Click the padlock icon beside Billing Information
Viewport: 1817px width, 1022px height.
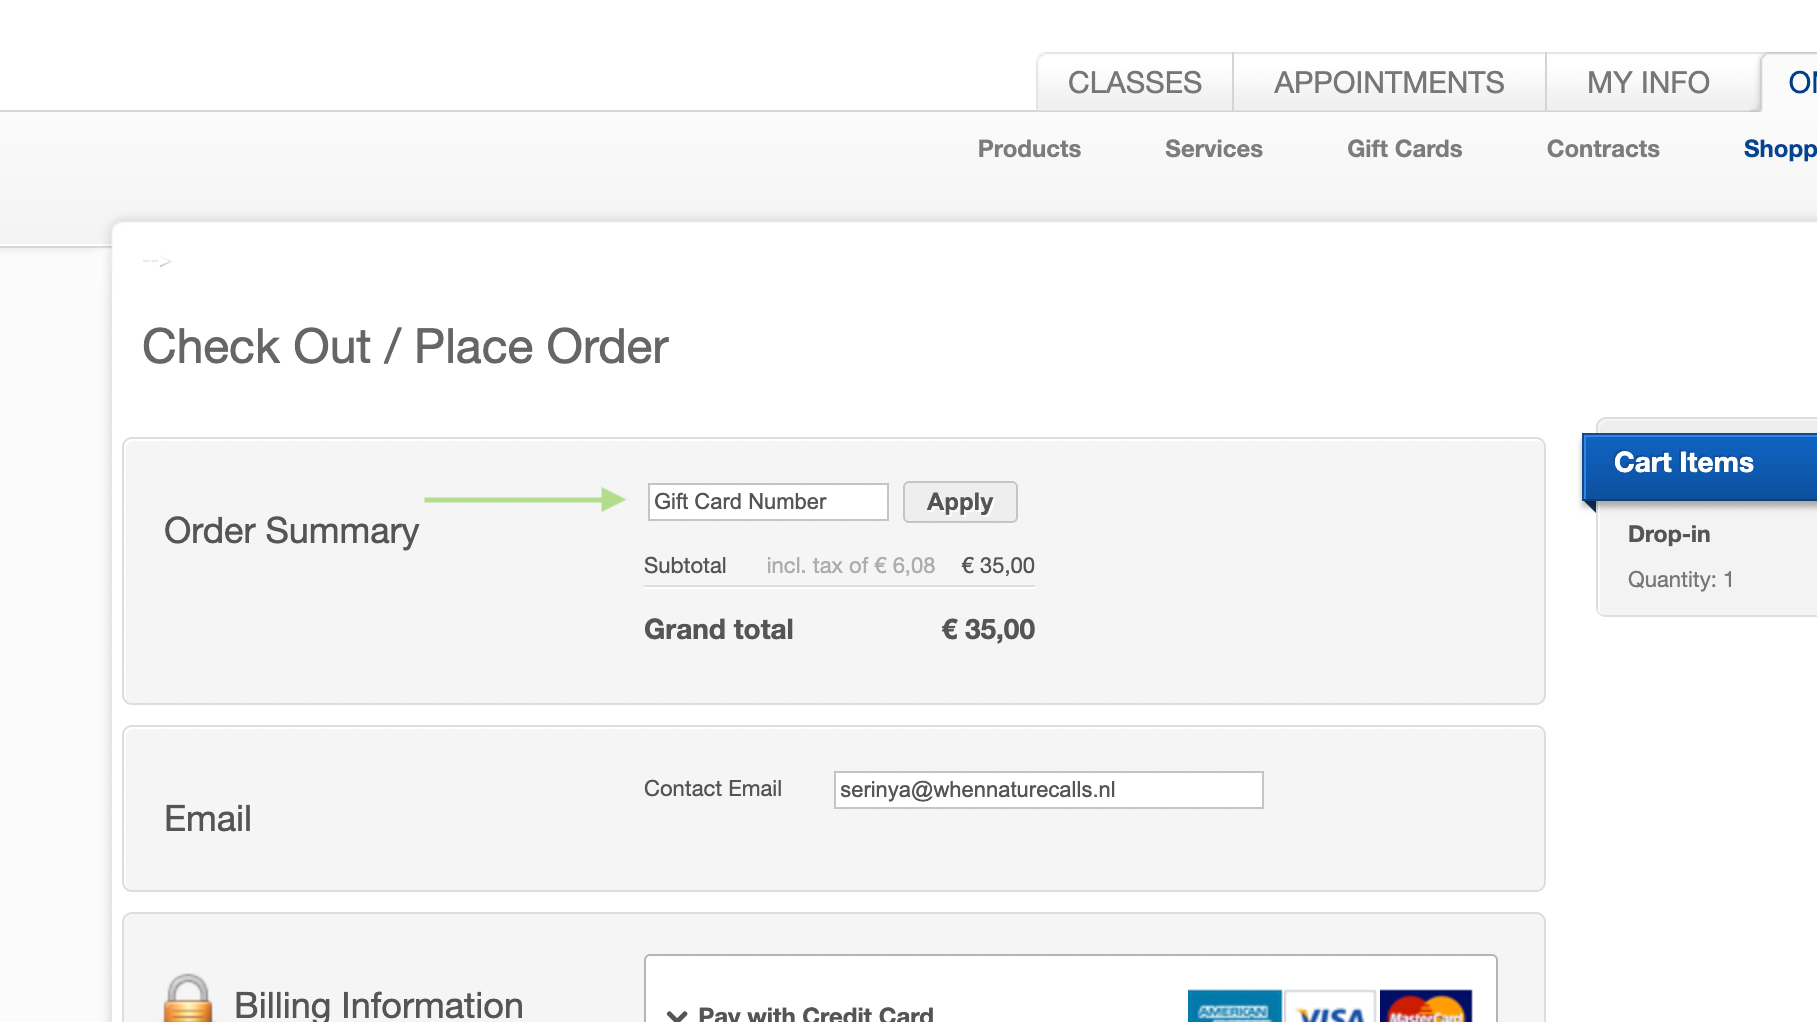[x=187, y=999]
